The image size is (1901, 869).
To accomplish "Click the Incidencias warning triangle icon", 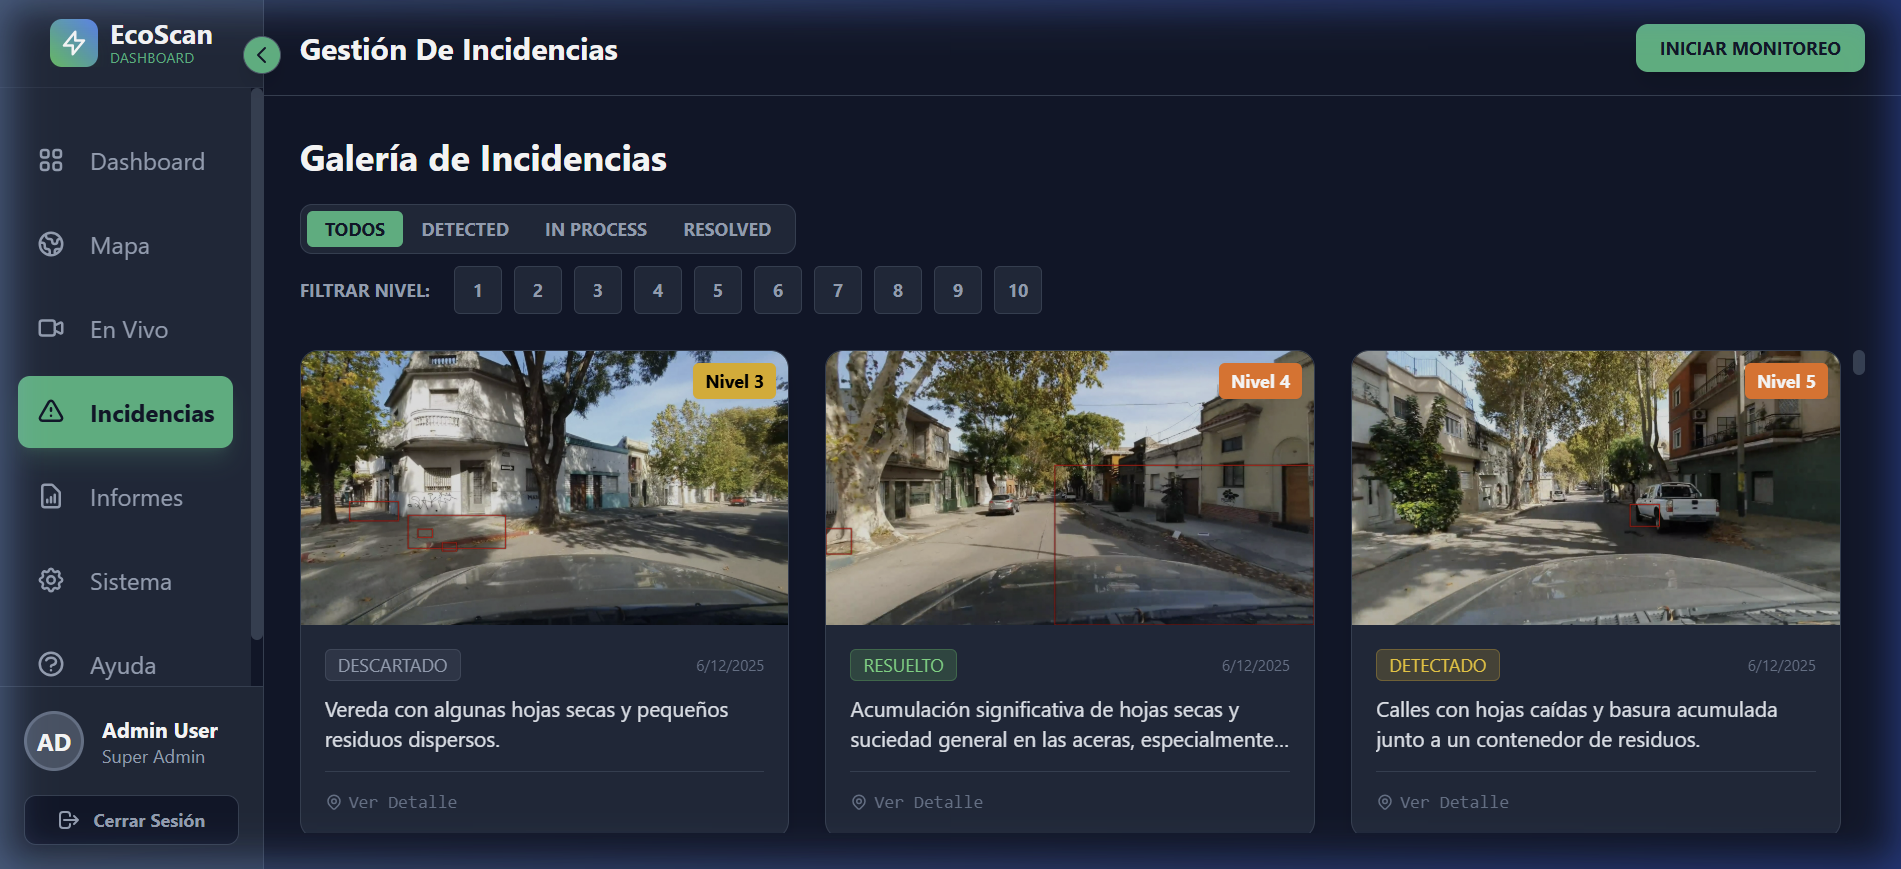I will 51,411.
